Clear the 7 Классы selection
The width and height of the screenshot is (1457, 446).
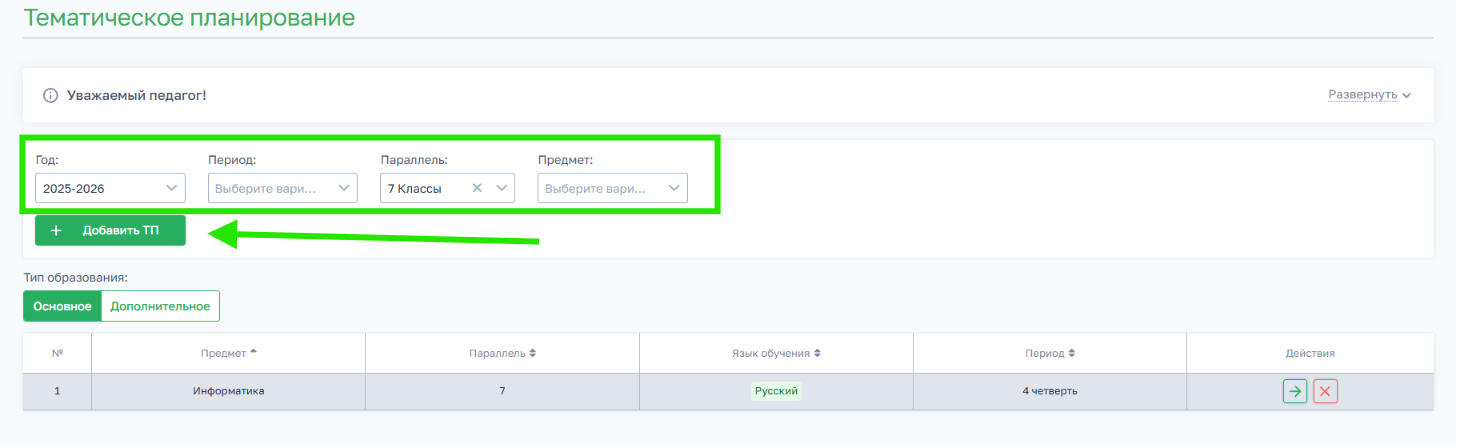click(477, 188)
